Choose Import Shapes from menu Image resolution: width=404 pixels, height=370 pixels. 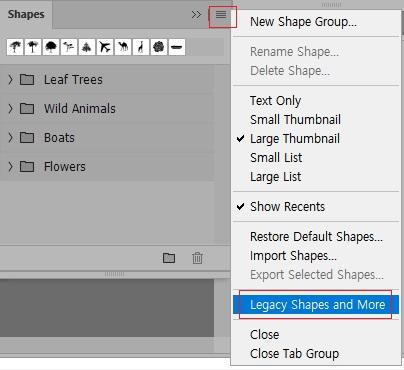point(293,256)
